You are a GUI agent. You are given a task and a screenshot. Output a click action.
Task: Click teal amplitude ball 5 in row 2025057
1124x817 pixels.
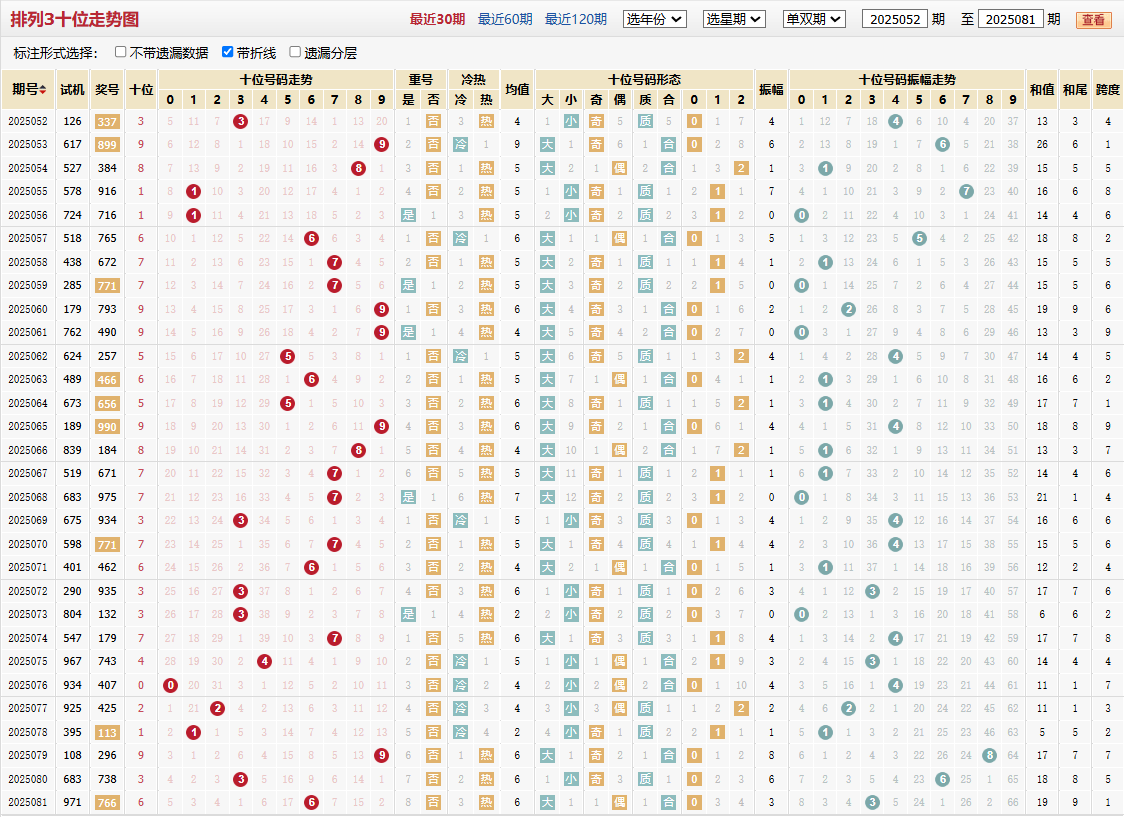[x=919, y=239]
